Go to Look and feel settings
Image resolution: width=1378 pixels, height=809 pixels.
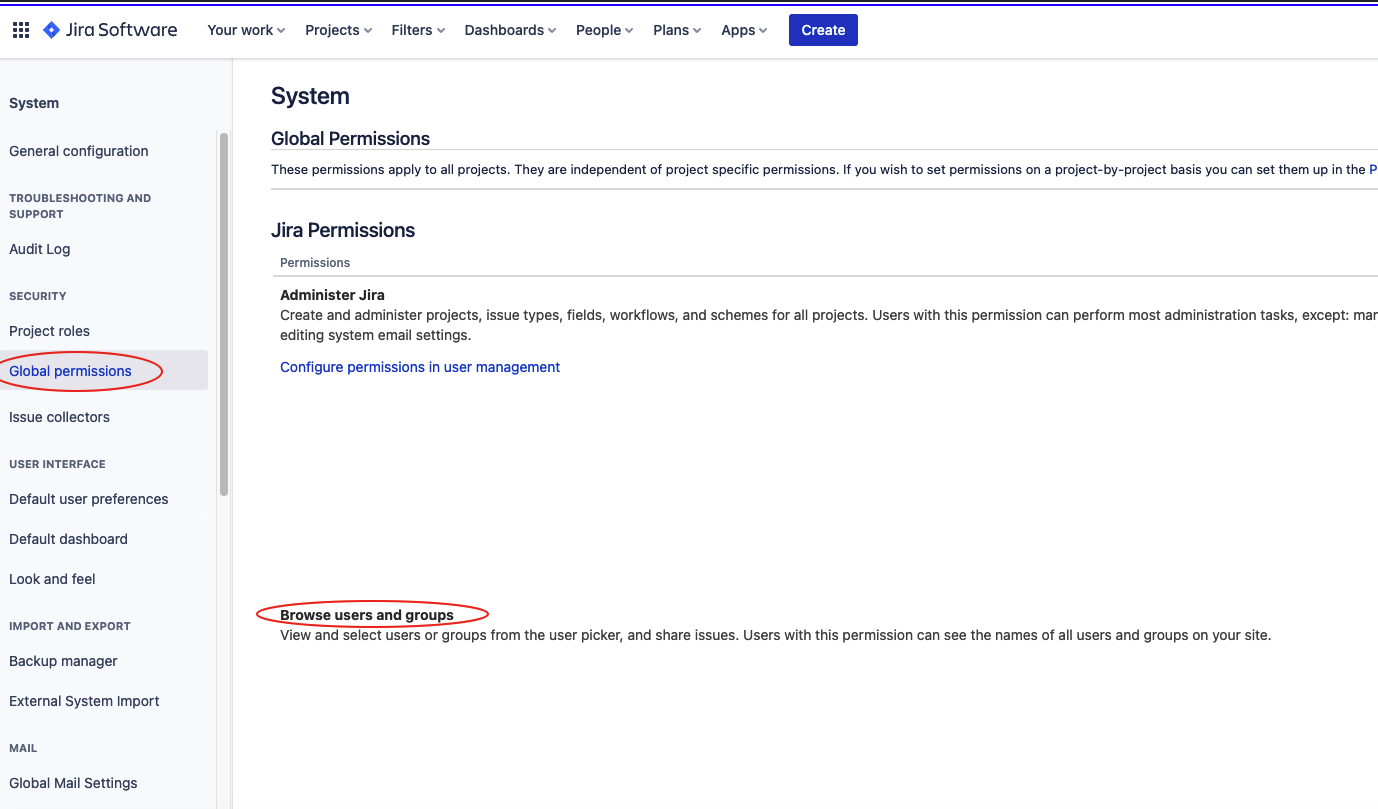click(52, 579)
